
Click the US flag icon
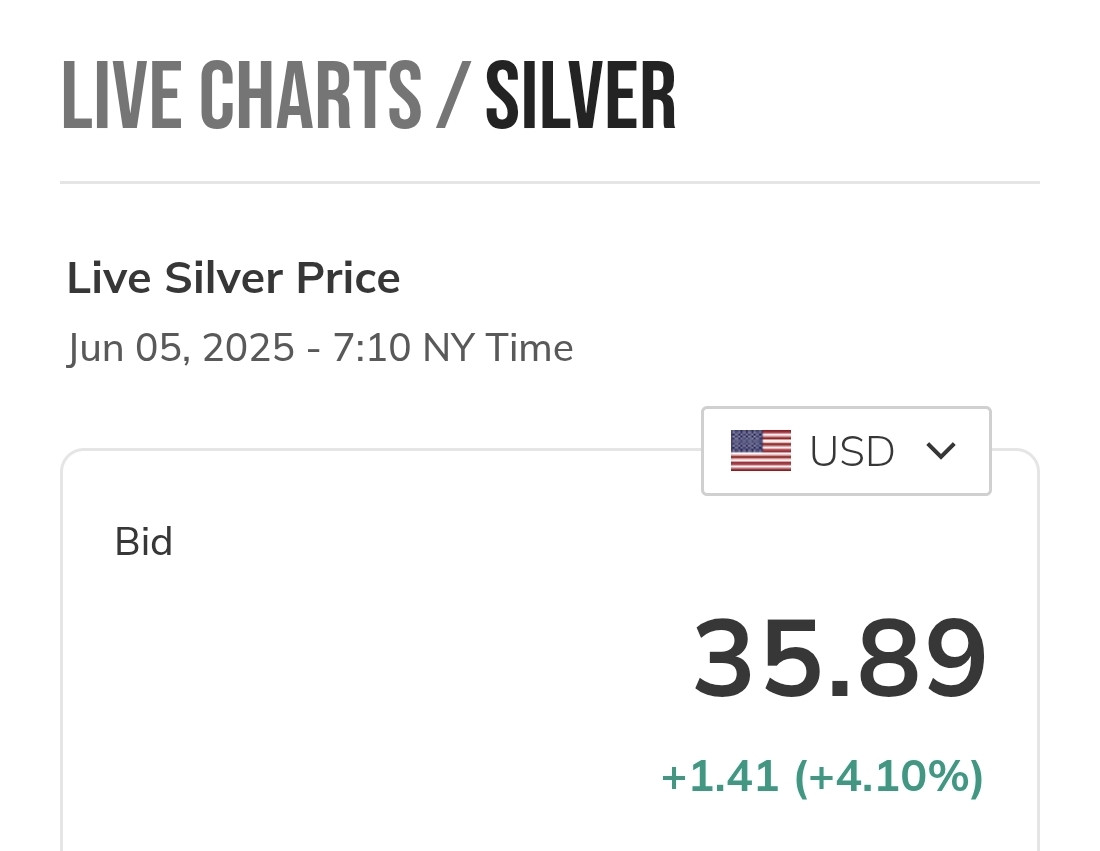[x=760, y=451]
